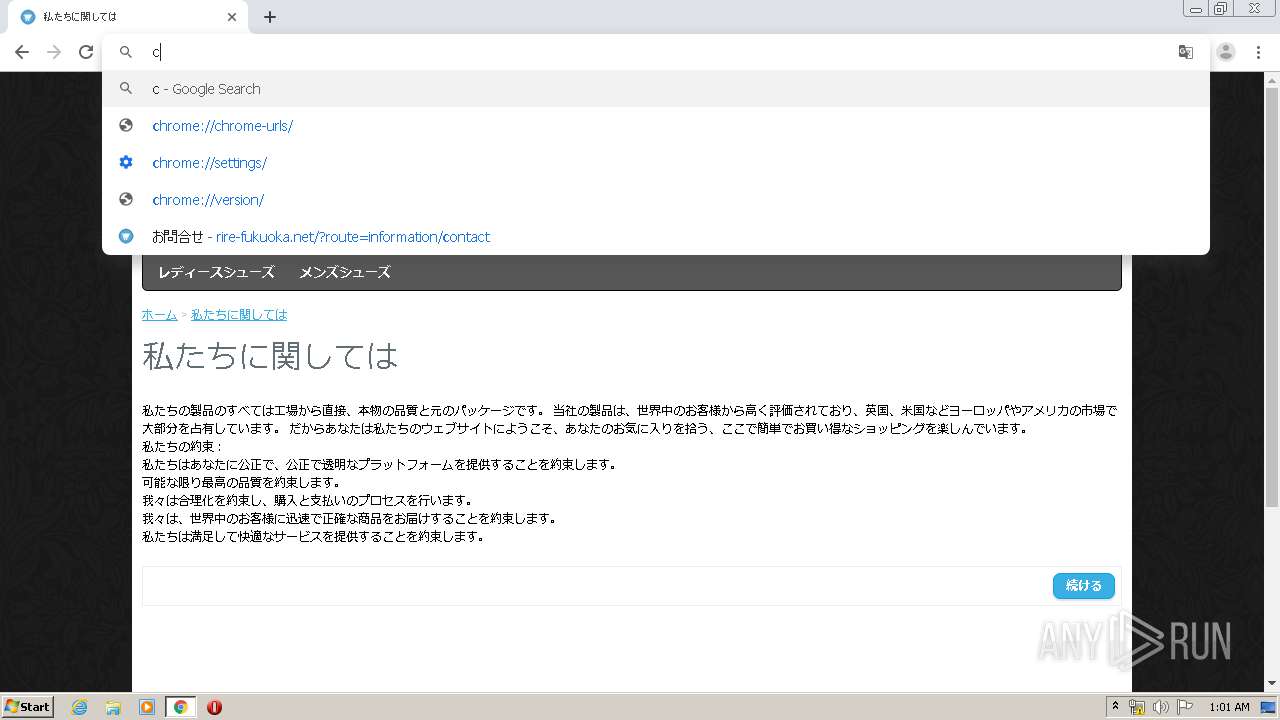Follow the ホーム breadcrumb link

pyautogui.click(x=159, y=315)
